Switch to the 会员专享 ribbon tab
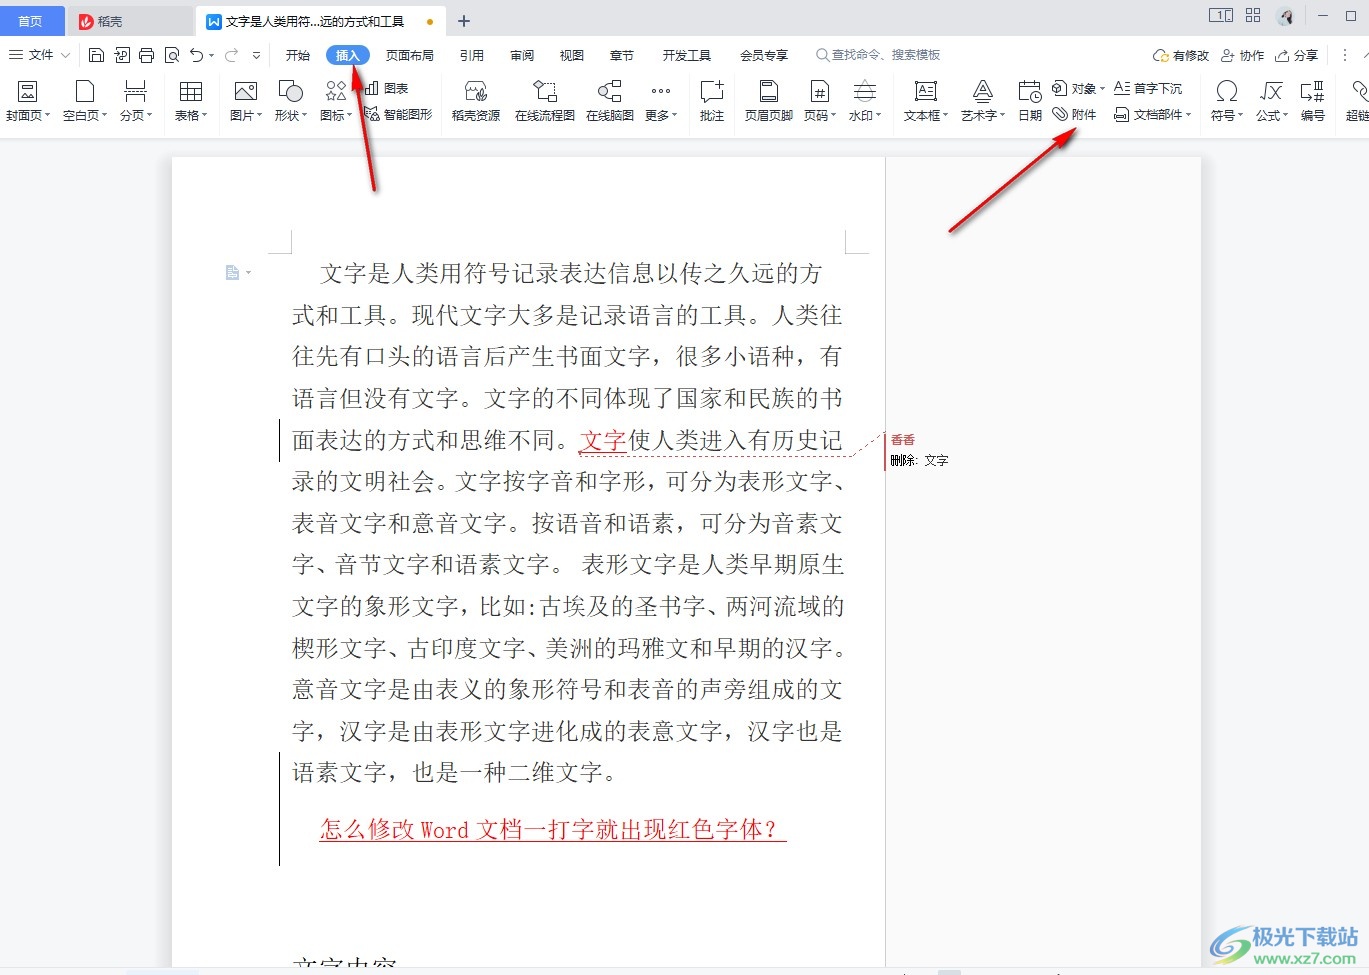This screenshot has height=975, width=1369. click(764, 55)
